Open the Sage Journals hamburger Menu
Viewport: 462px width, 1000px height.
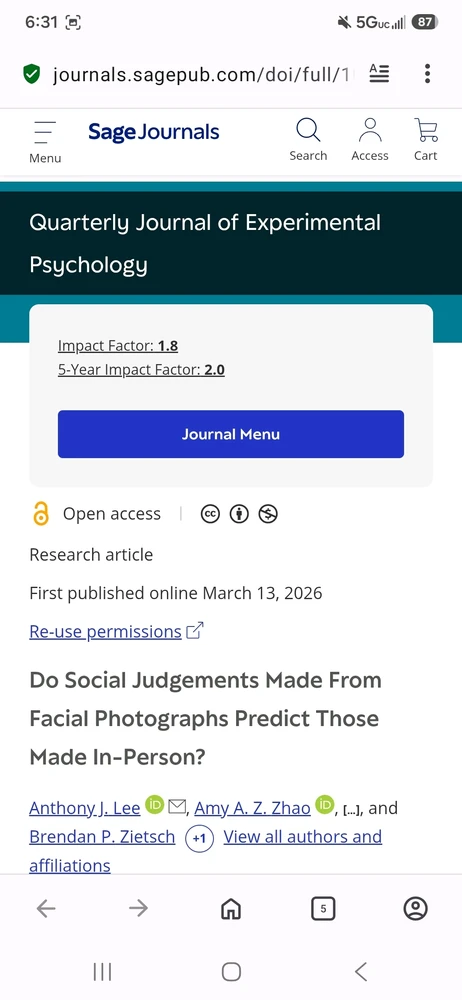click(45, 142)
